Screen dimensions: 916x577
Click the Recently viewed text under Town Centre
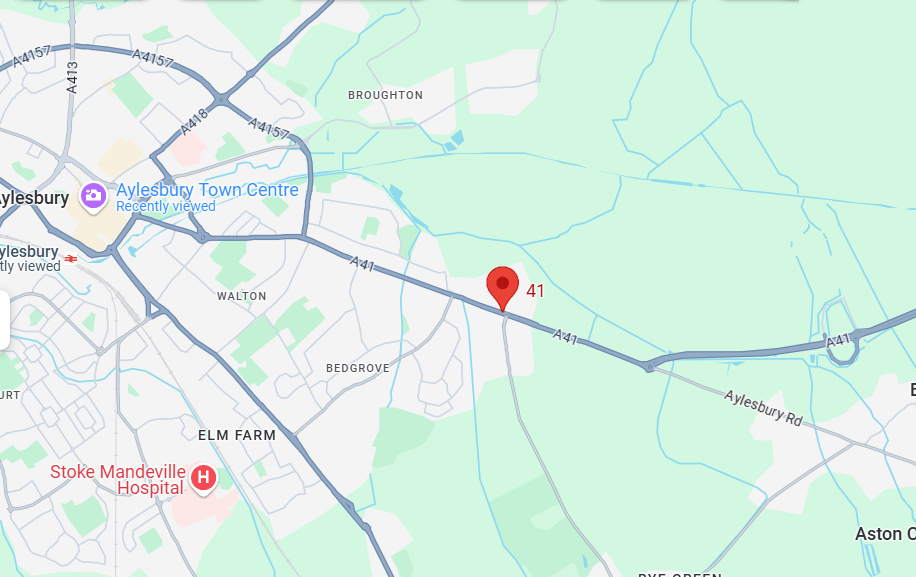tap(166, 206)
